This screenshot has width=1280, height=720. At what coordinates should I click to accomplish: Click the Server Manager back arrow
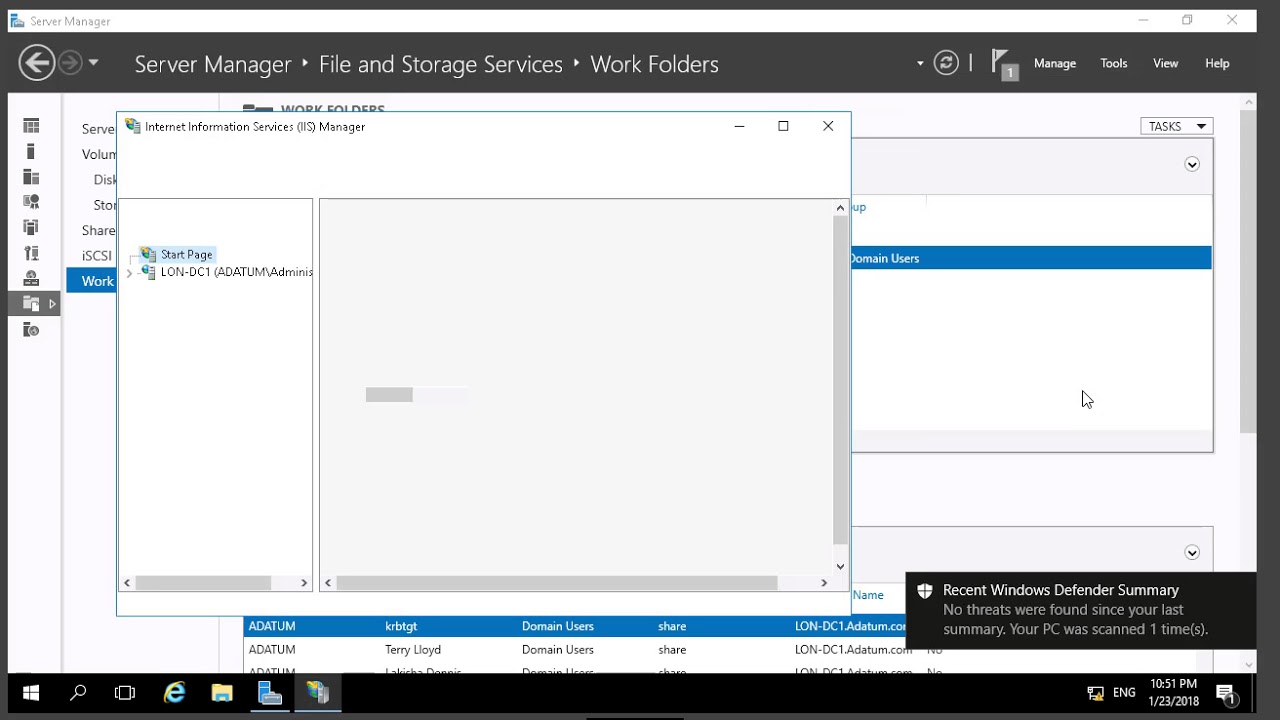[x=37, y=63]
